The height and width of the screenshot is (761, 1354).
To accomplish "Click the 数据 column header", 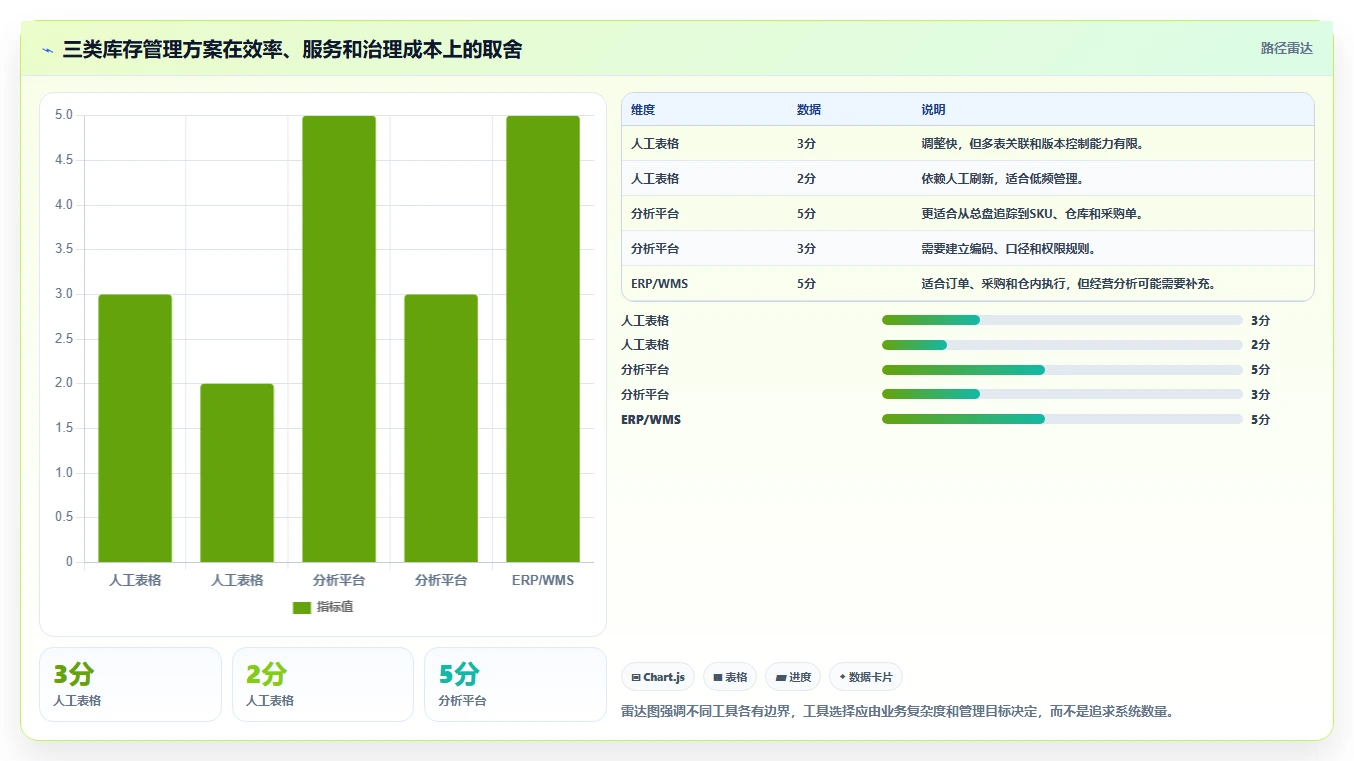I will [x=809, y=110].
